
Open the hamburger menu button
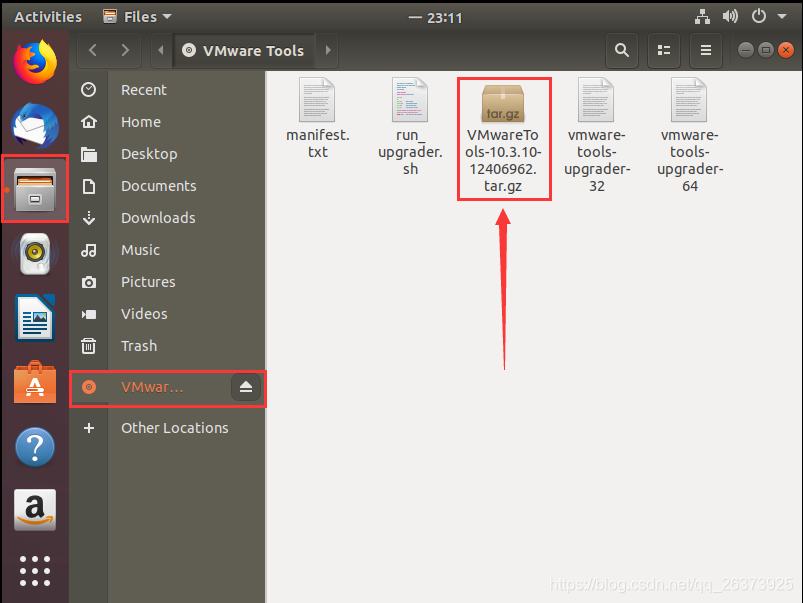coord(706,50)
